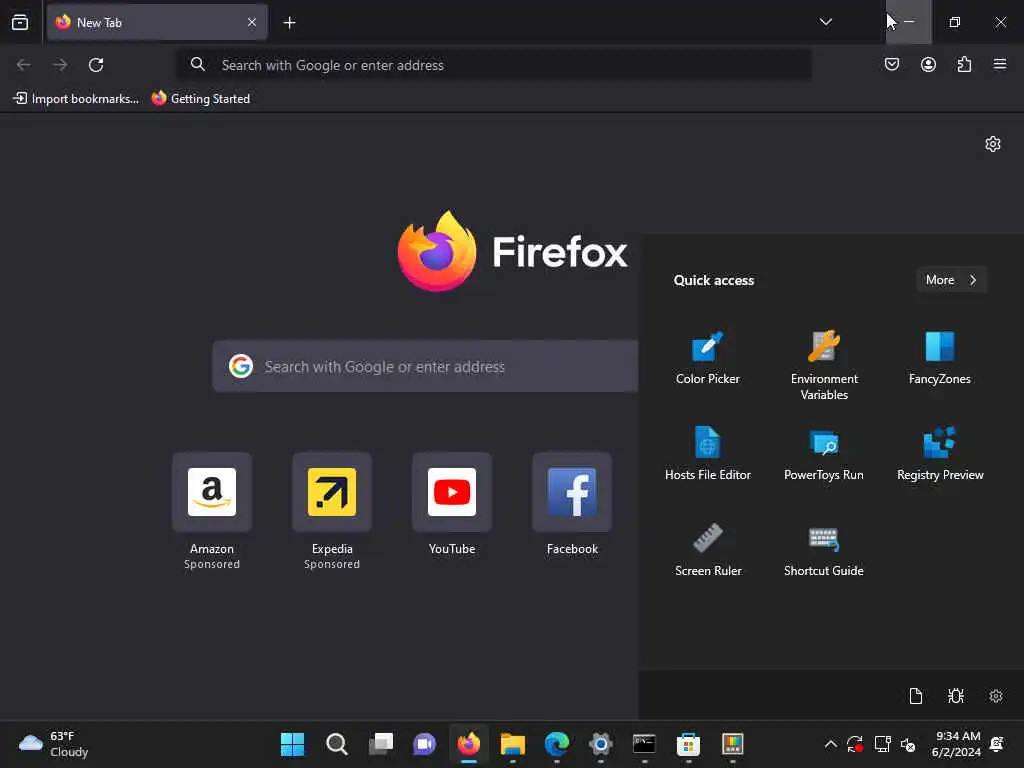Image resolution: width=1024 pixels, height=768 pixels.
Task: Click the Firefox icon on the taskbar
Action: click(x=468, y=744)
